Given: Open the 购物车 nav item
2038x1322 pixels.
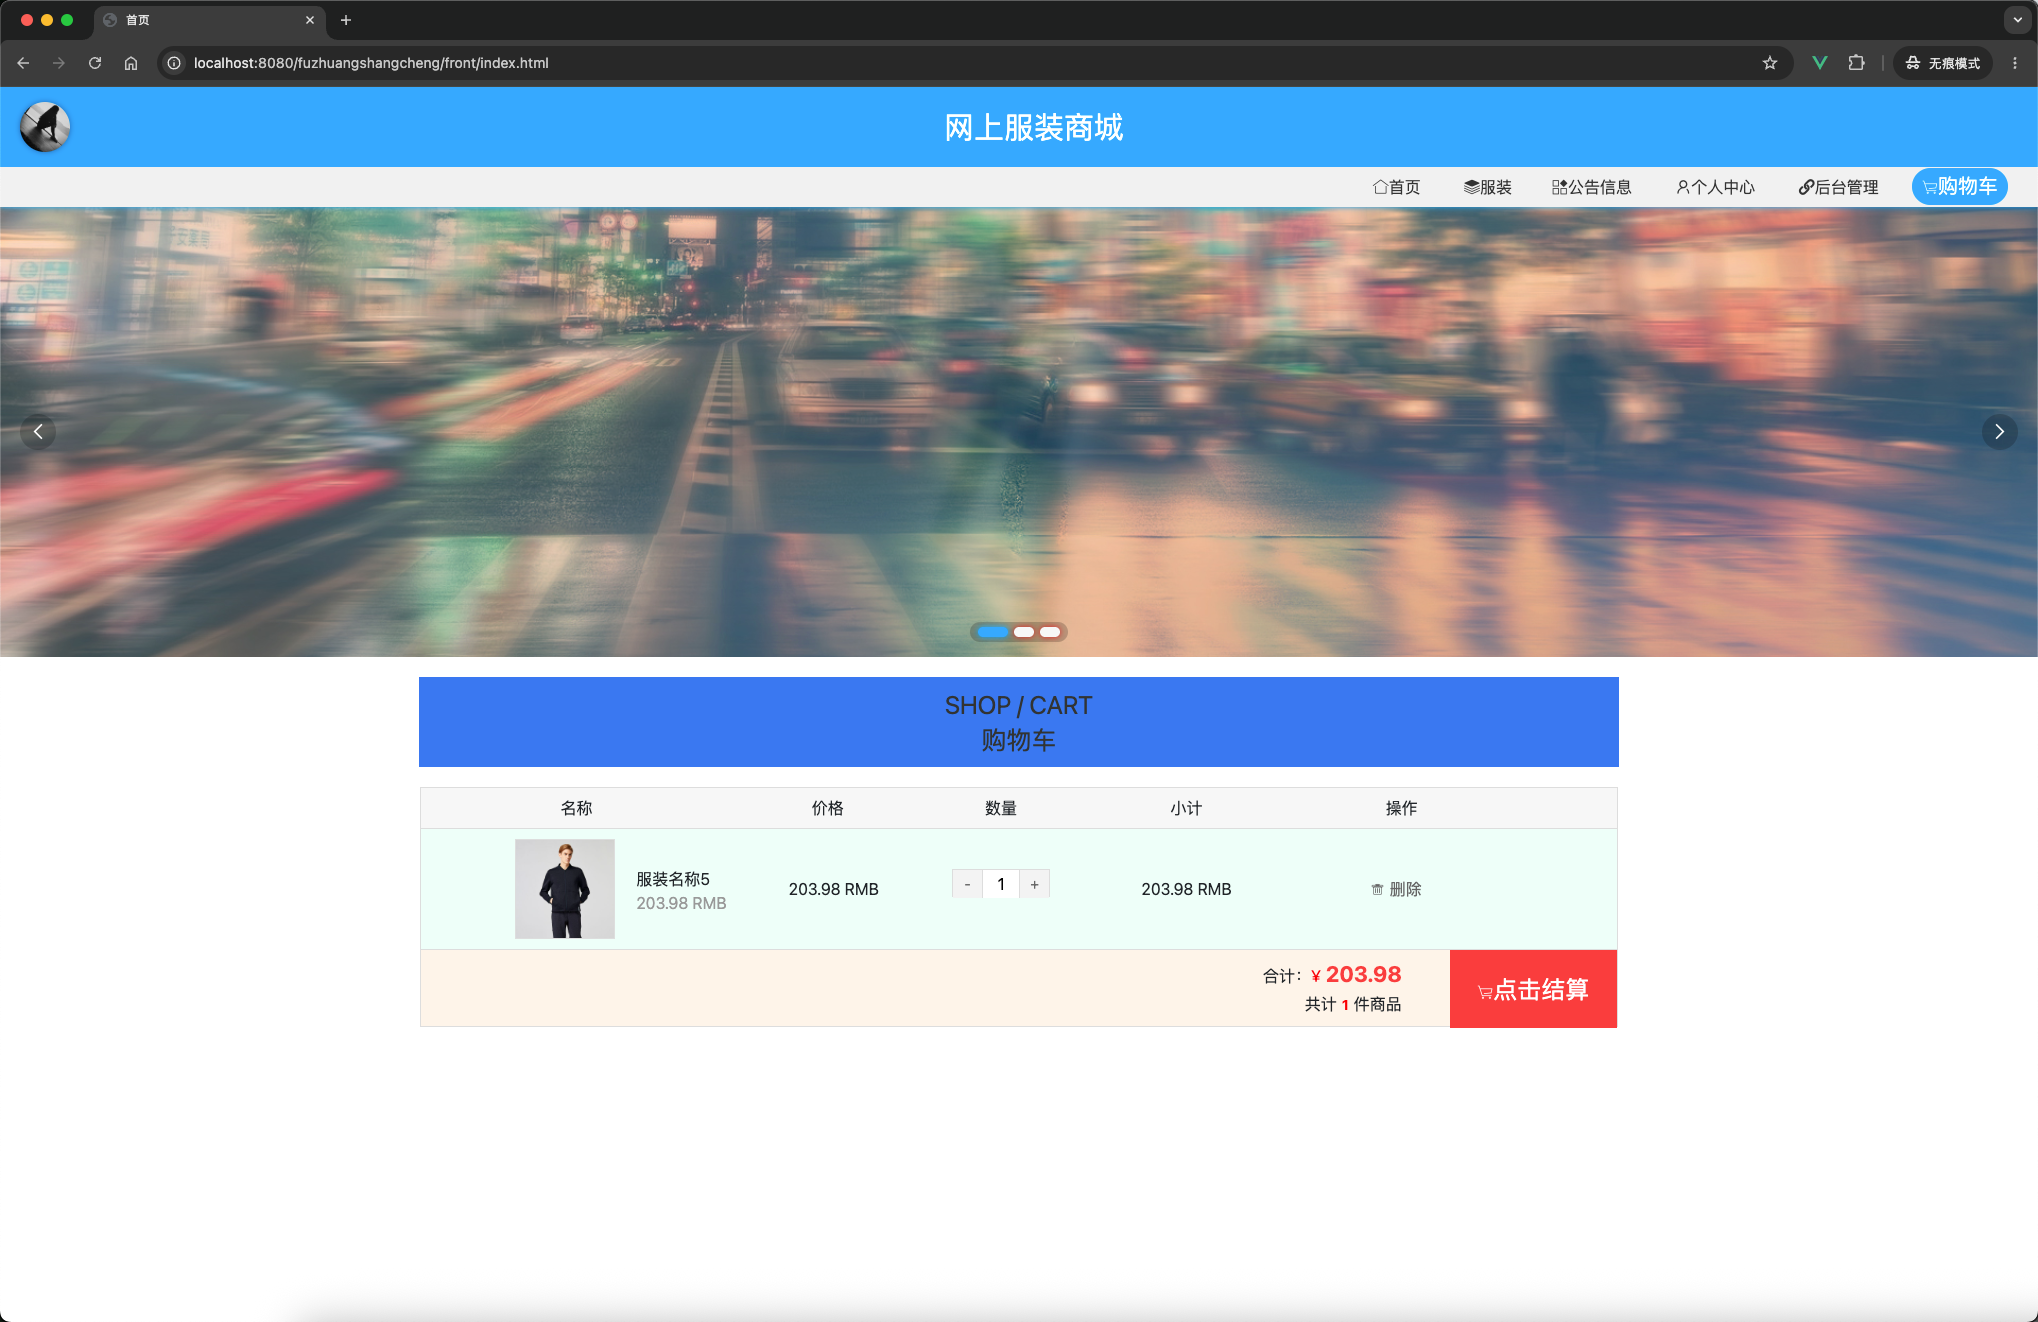Looking at the screenshot, I should [1960, 187].
